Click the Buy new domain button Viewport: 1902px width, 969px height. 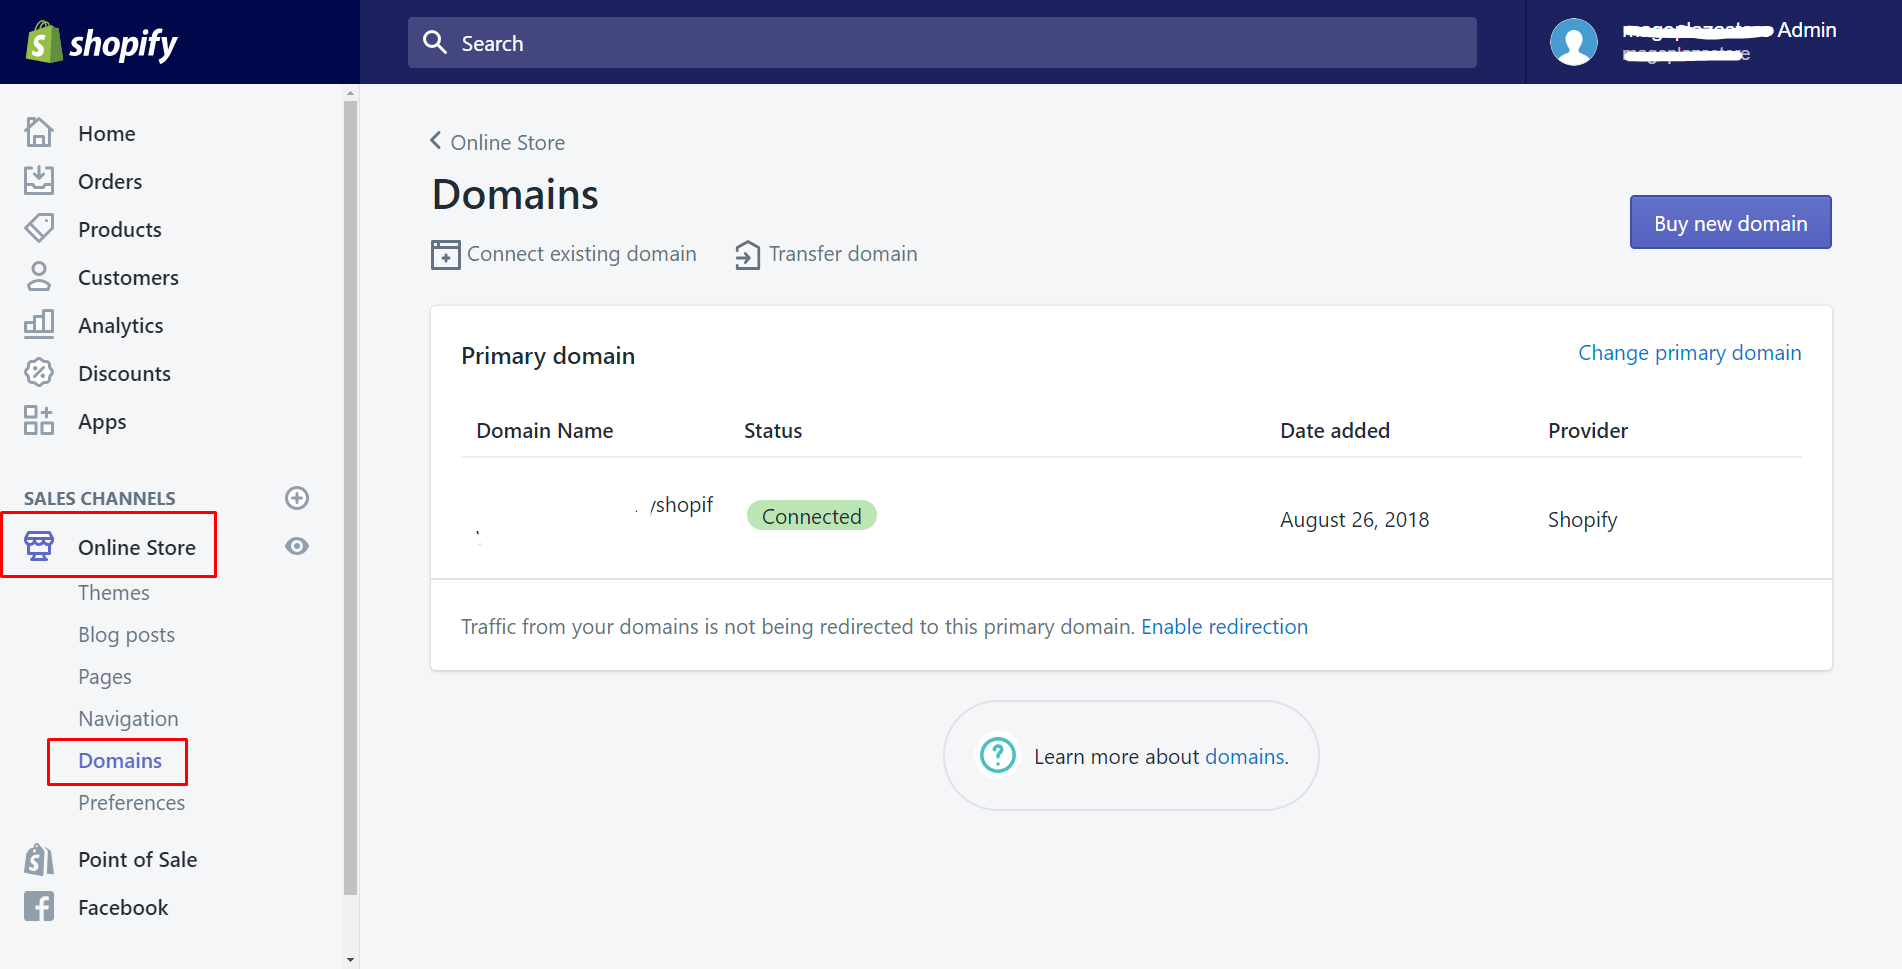click(x=1729, y=222)
